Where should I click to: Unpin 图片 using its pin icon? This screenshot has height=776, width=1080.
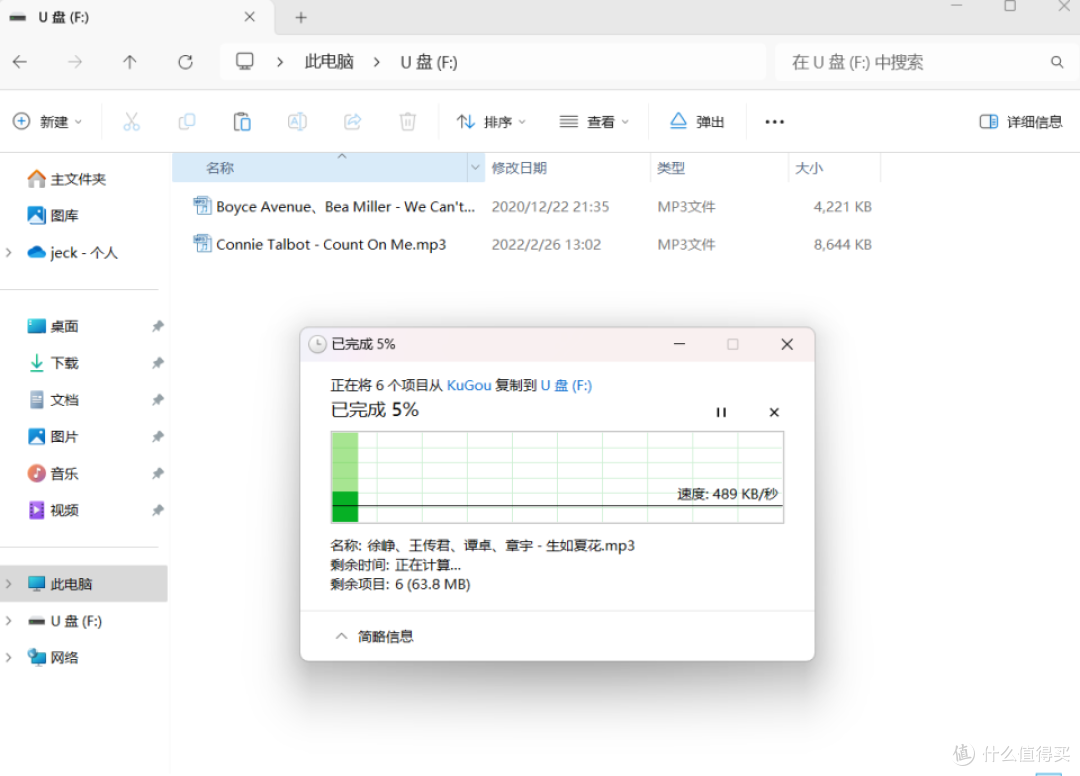click(x=158, y=437)
